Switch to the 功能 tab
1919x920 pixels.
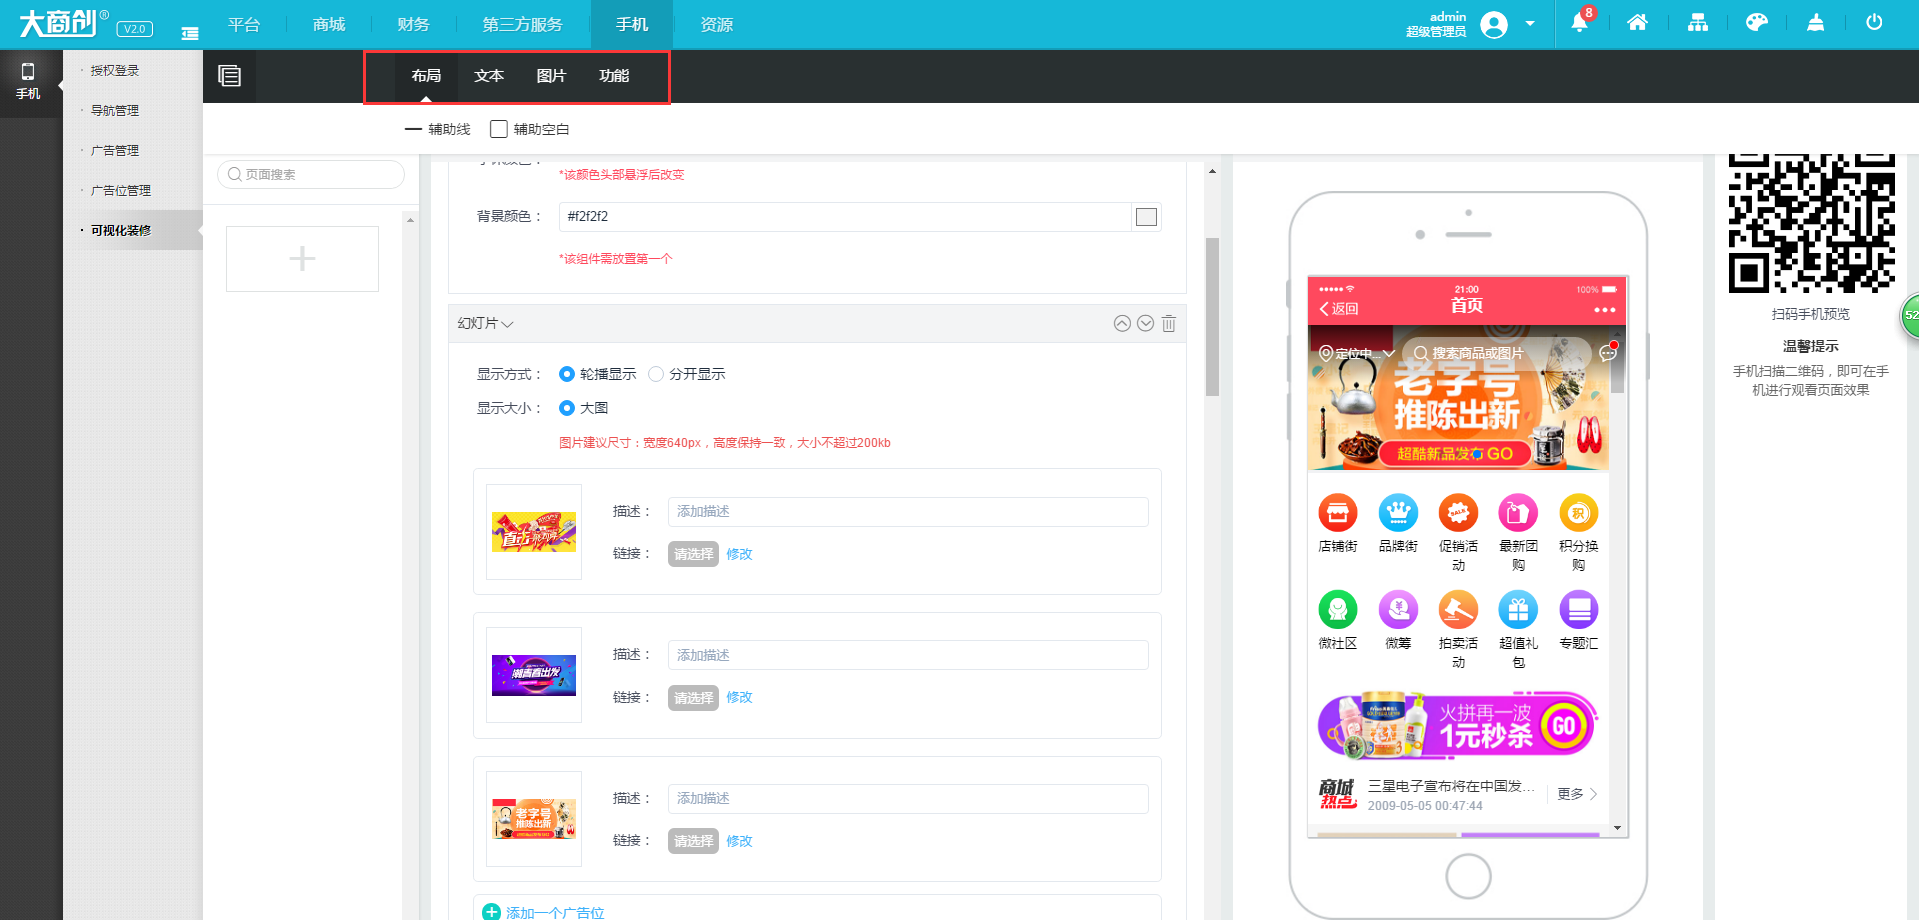tap(614, 76)
